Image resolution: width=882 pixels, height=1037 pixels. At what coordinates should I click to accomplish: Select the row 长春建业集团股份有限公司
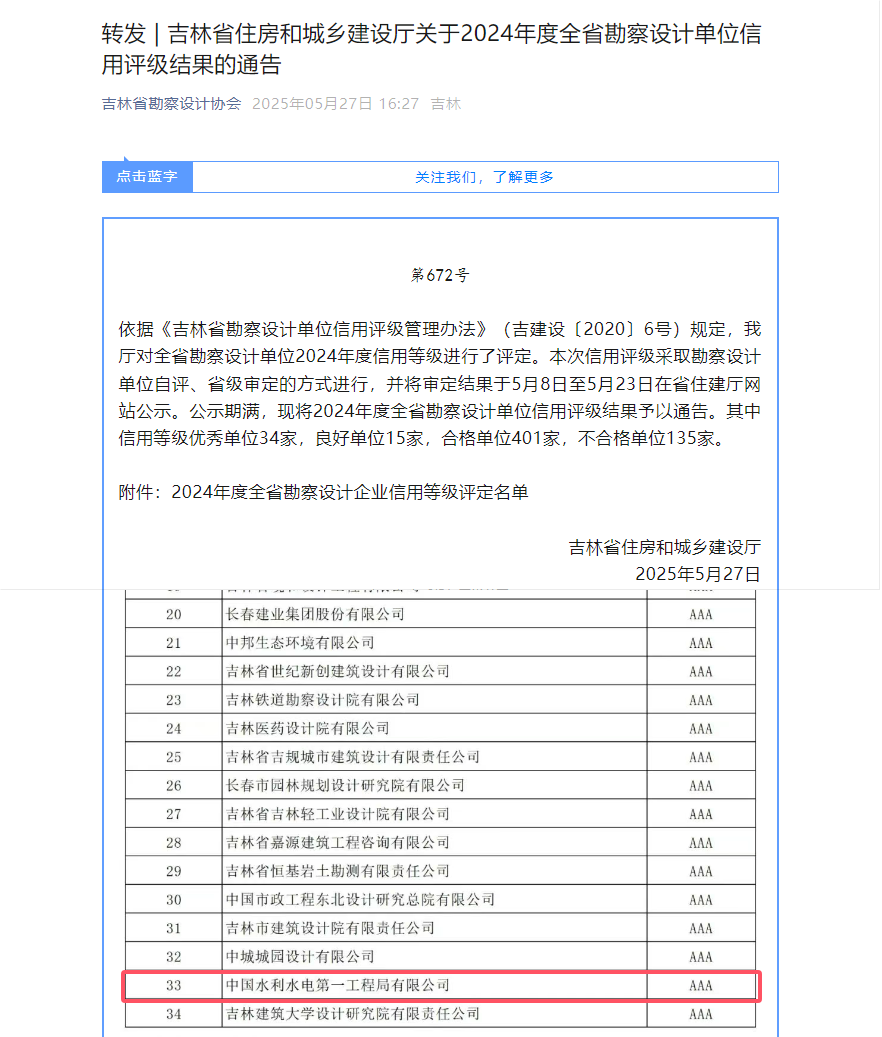pos(440,614)
